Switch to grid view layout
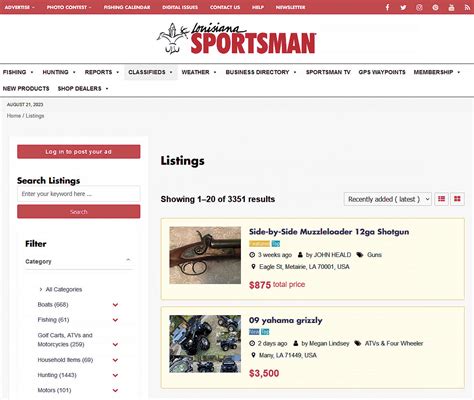The width and height of the screenshot is (474, 400). [457, 199]
